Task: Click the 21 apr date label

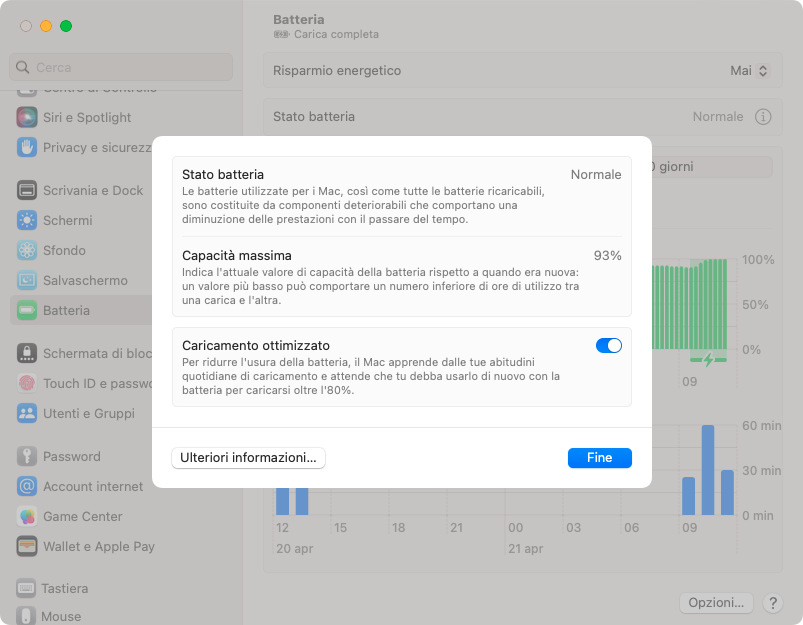Action: (x=525, y=549)
